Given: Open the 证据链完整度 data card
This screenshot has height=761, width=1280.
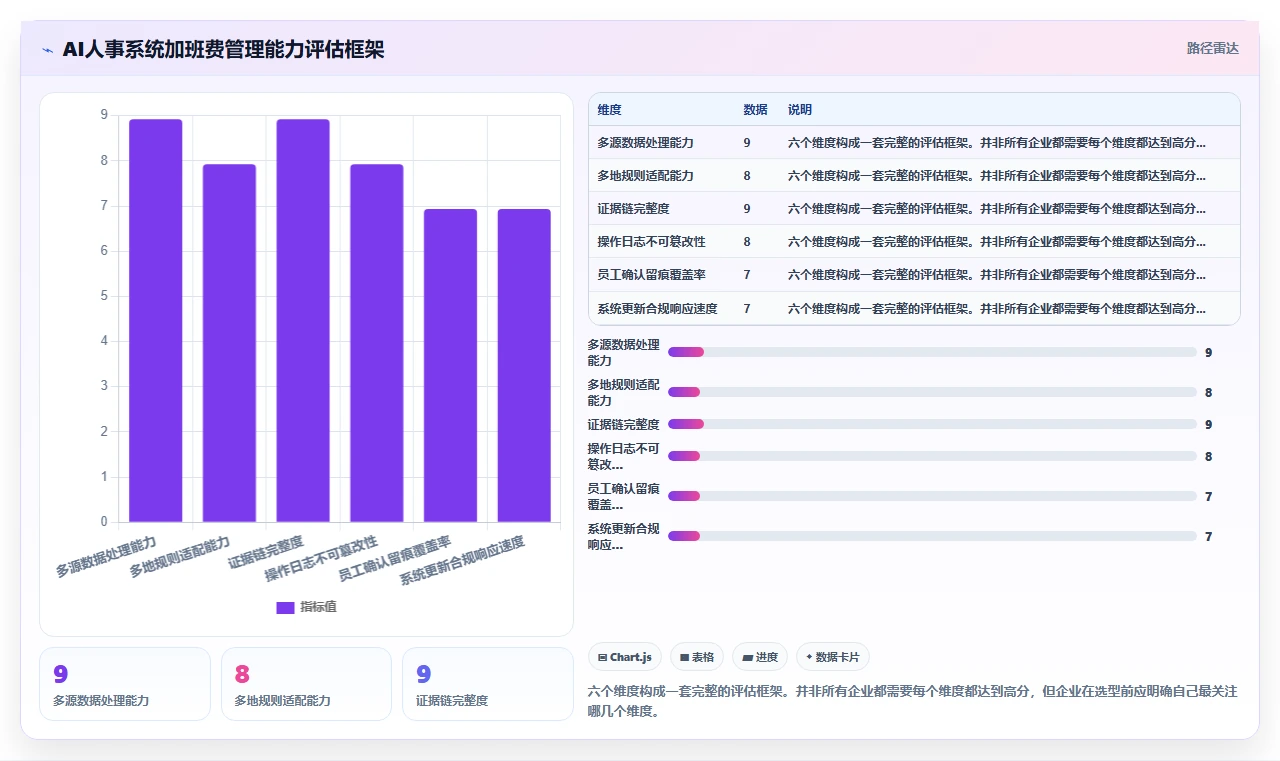Looking at the screenshot, I should pyautogui.click(x=488, y=684).
